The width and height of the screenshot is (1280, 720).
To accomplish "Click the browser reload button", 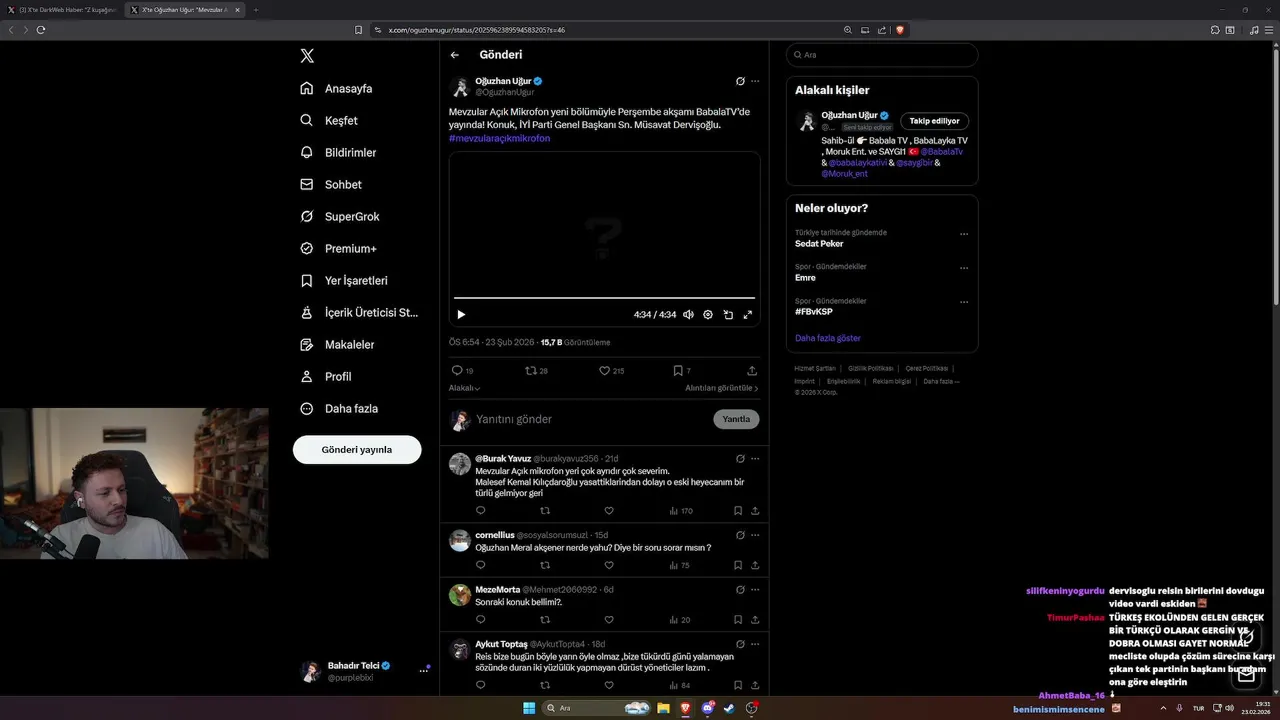I will click(x=41, y=30).
